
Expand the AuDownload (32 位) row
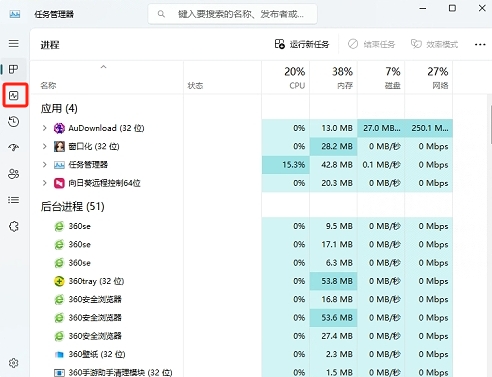pos(44,128)
